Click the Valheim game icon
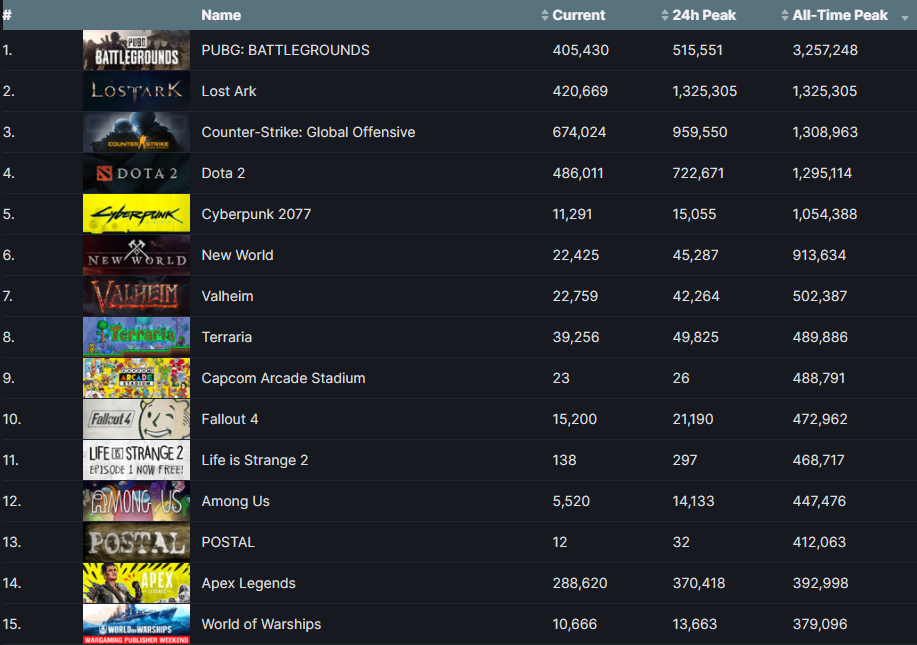 [136, 296]
